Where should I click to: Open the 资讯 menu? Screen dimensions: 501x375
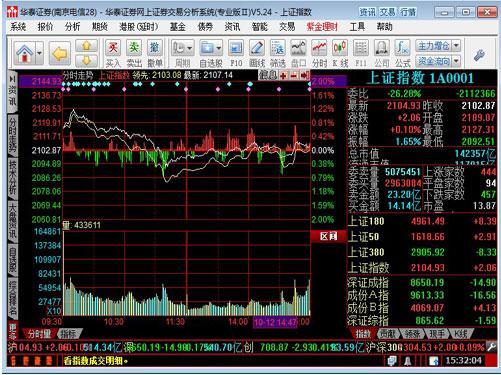(x=232, y=27)
